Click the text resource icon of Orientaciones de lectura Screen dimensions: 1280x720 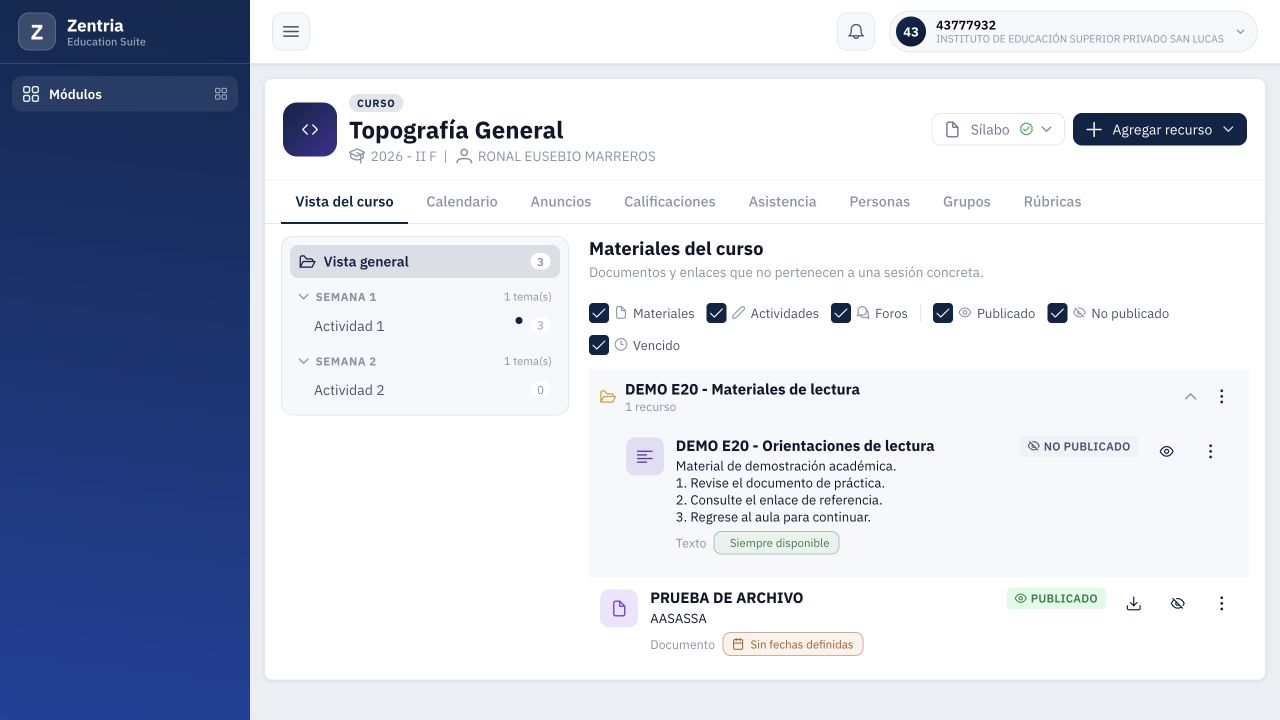[645, 456]
